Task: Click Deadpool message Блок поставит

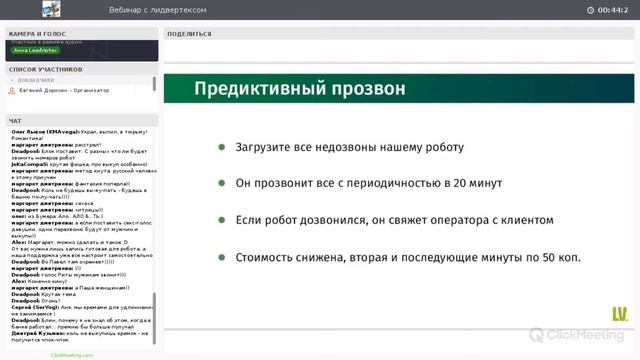Action: 79,154
